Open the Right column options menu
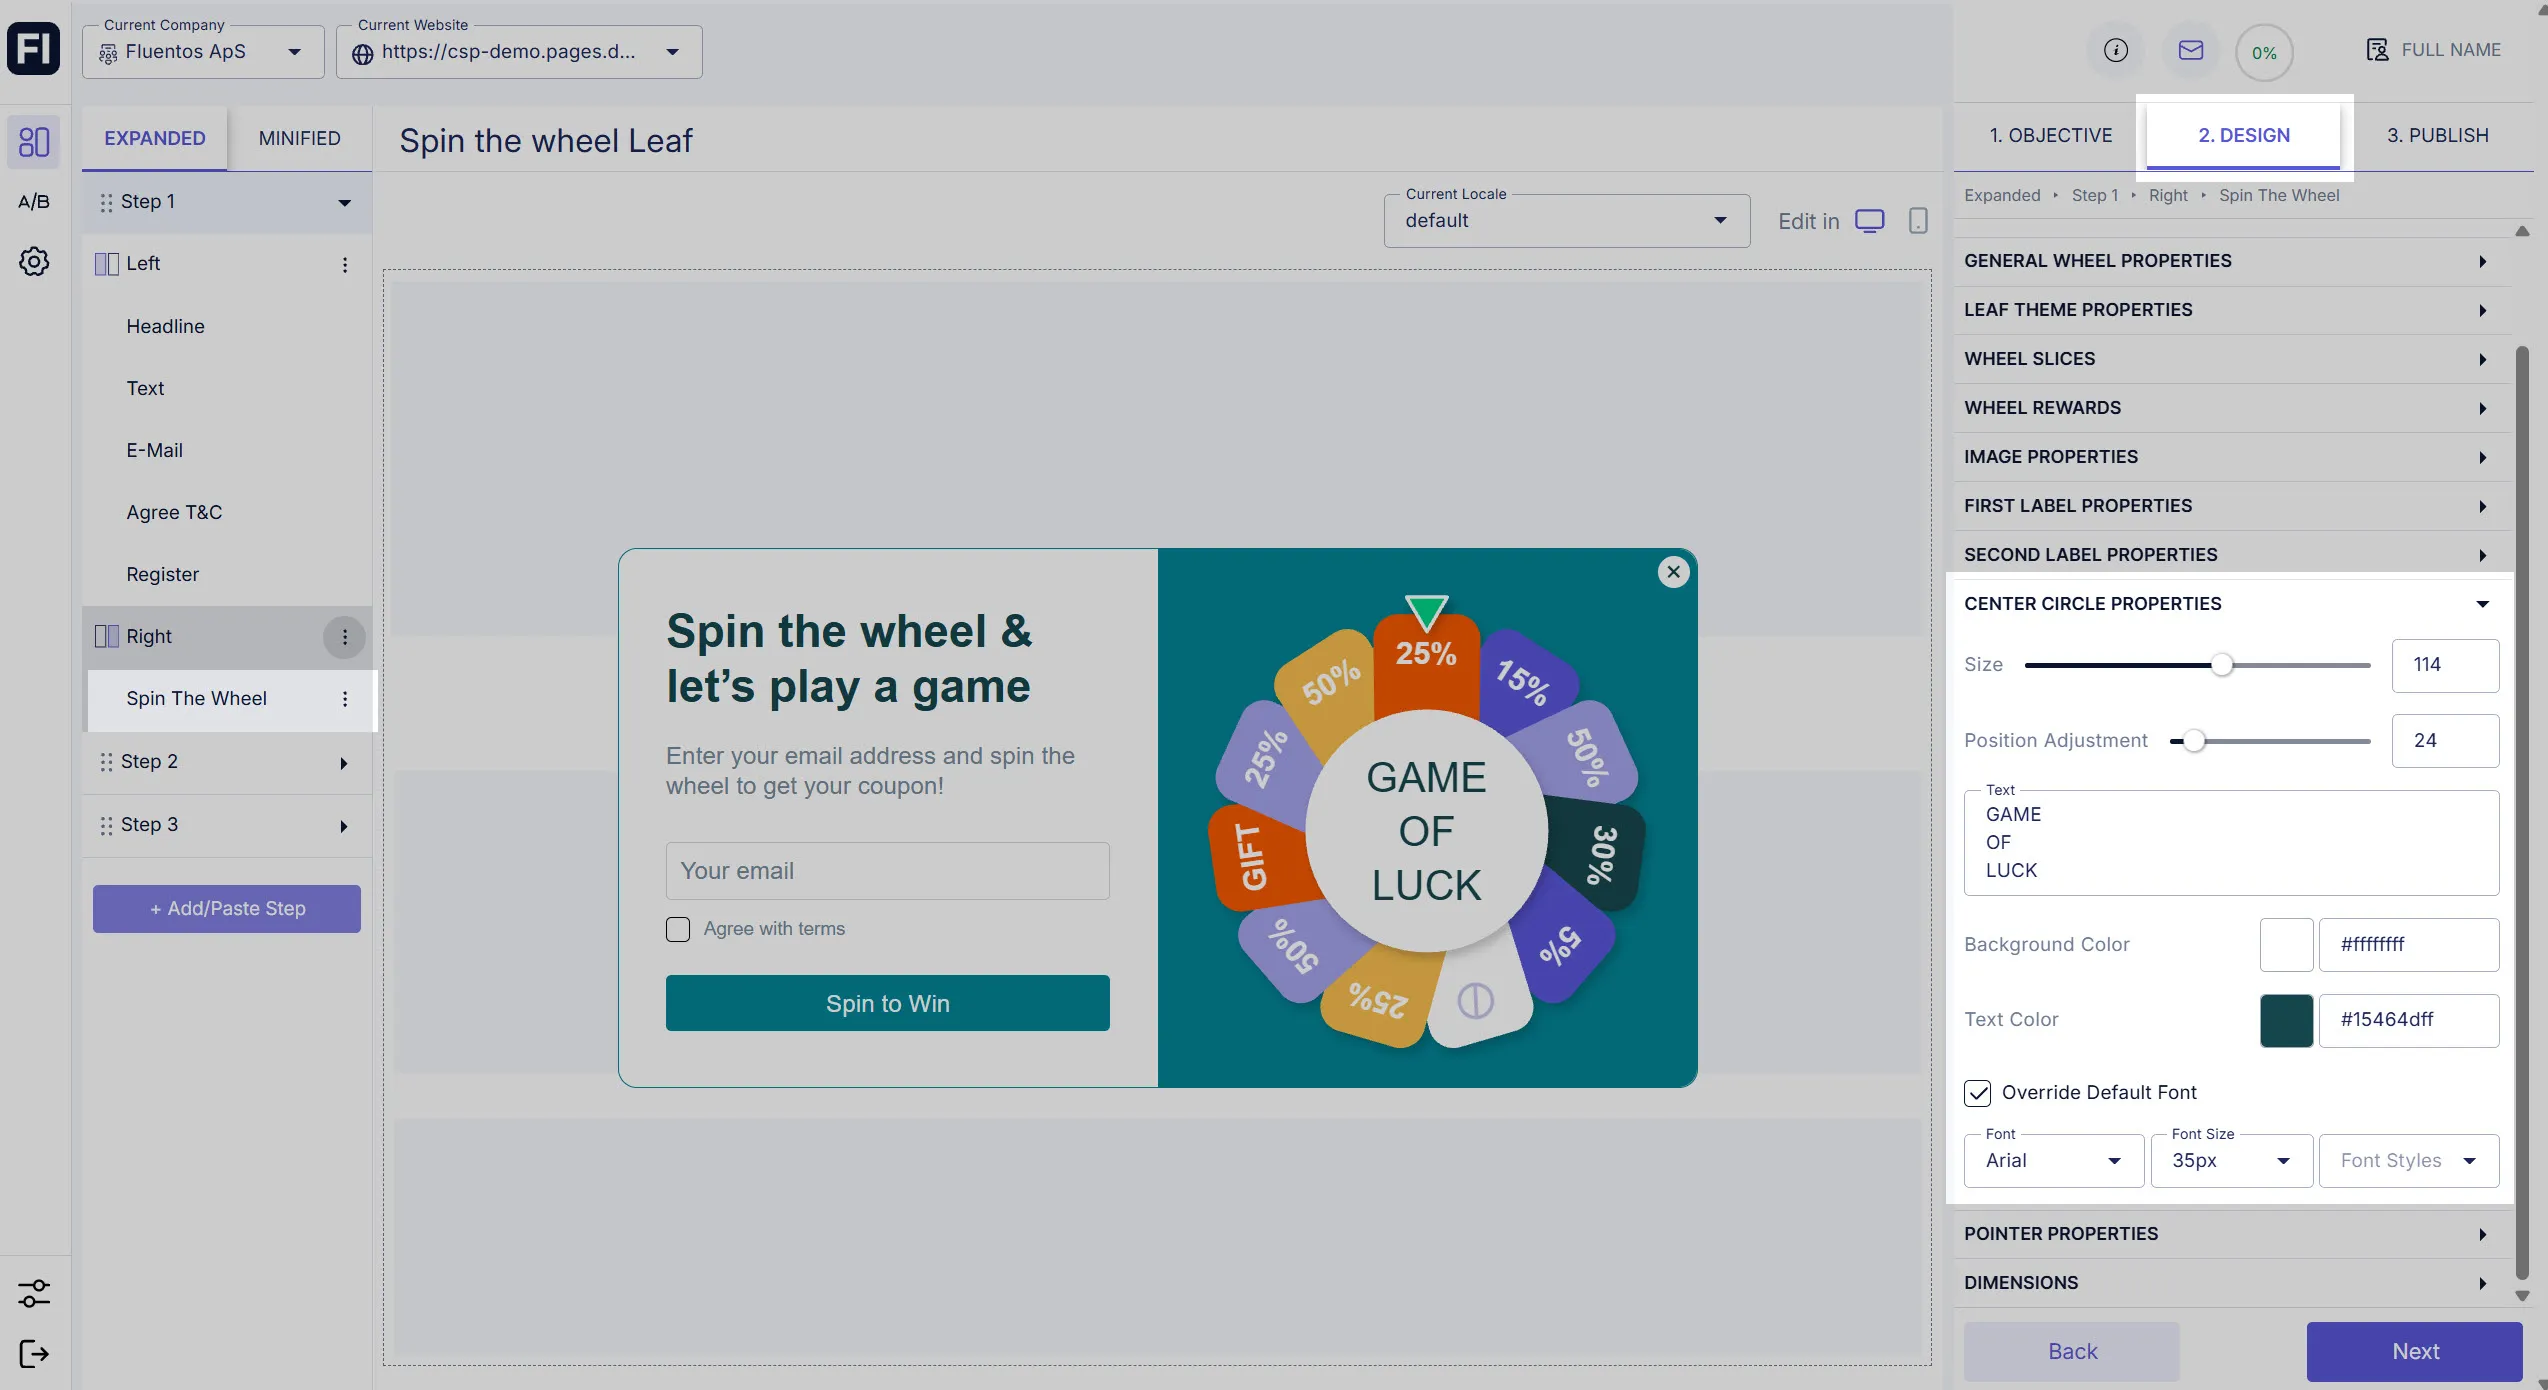The height and width of the screenshot is (1390, 2548). [345, 637]
